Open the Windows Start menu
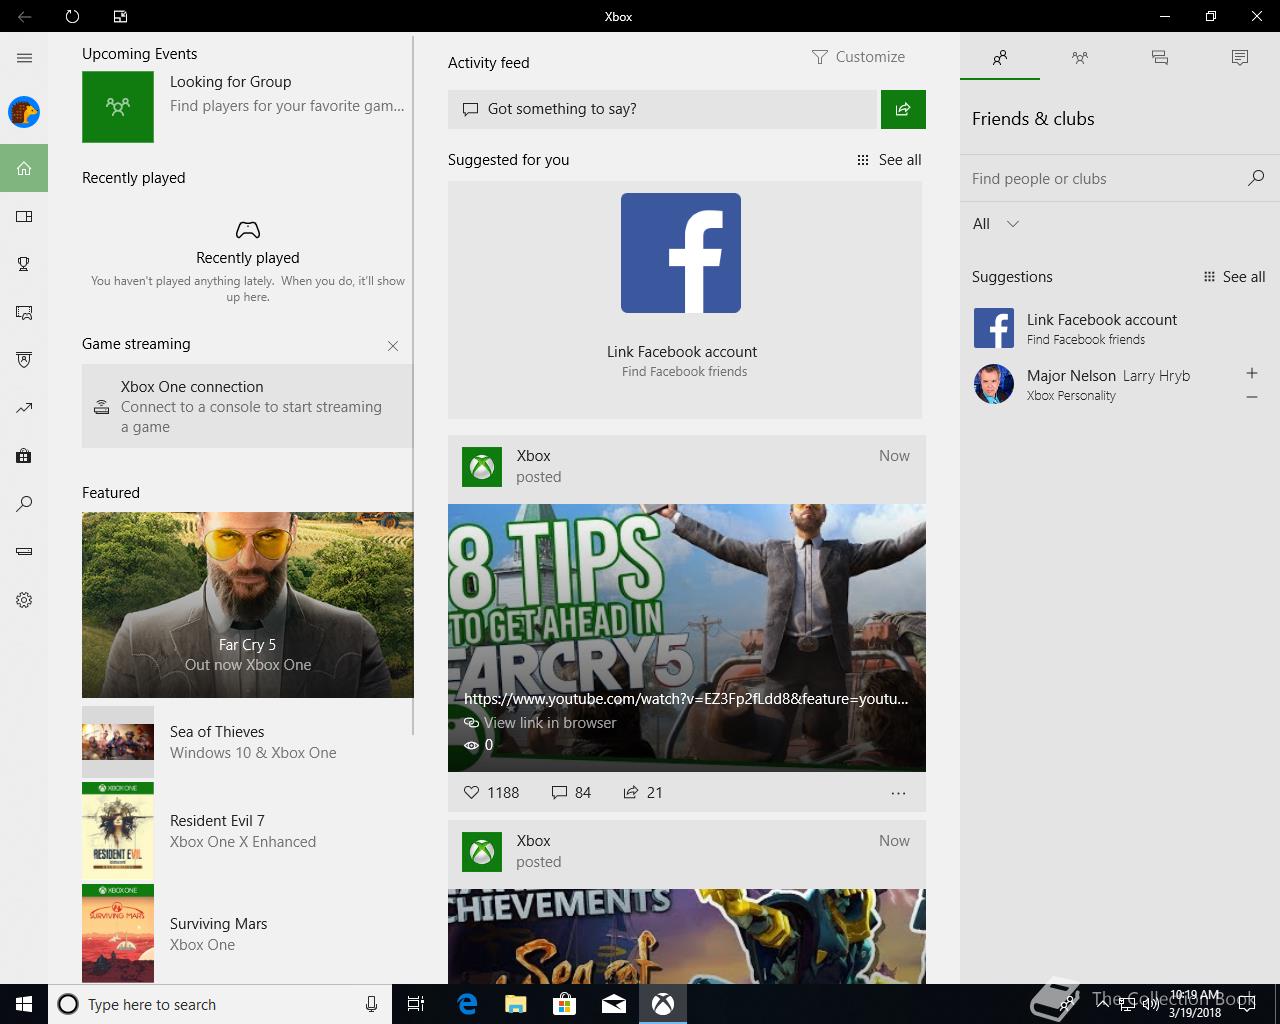 point(24,1004)
